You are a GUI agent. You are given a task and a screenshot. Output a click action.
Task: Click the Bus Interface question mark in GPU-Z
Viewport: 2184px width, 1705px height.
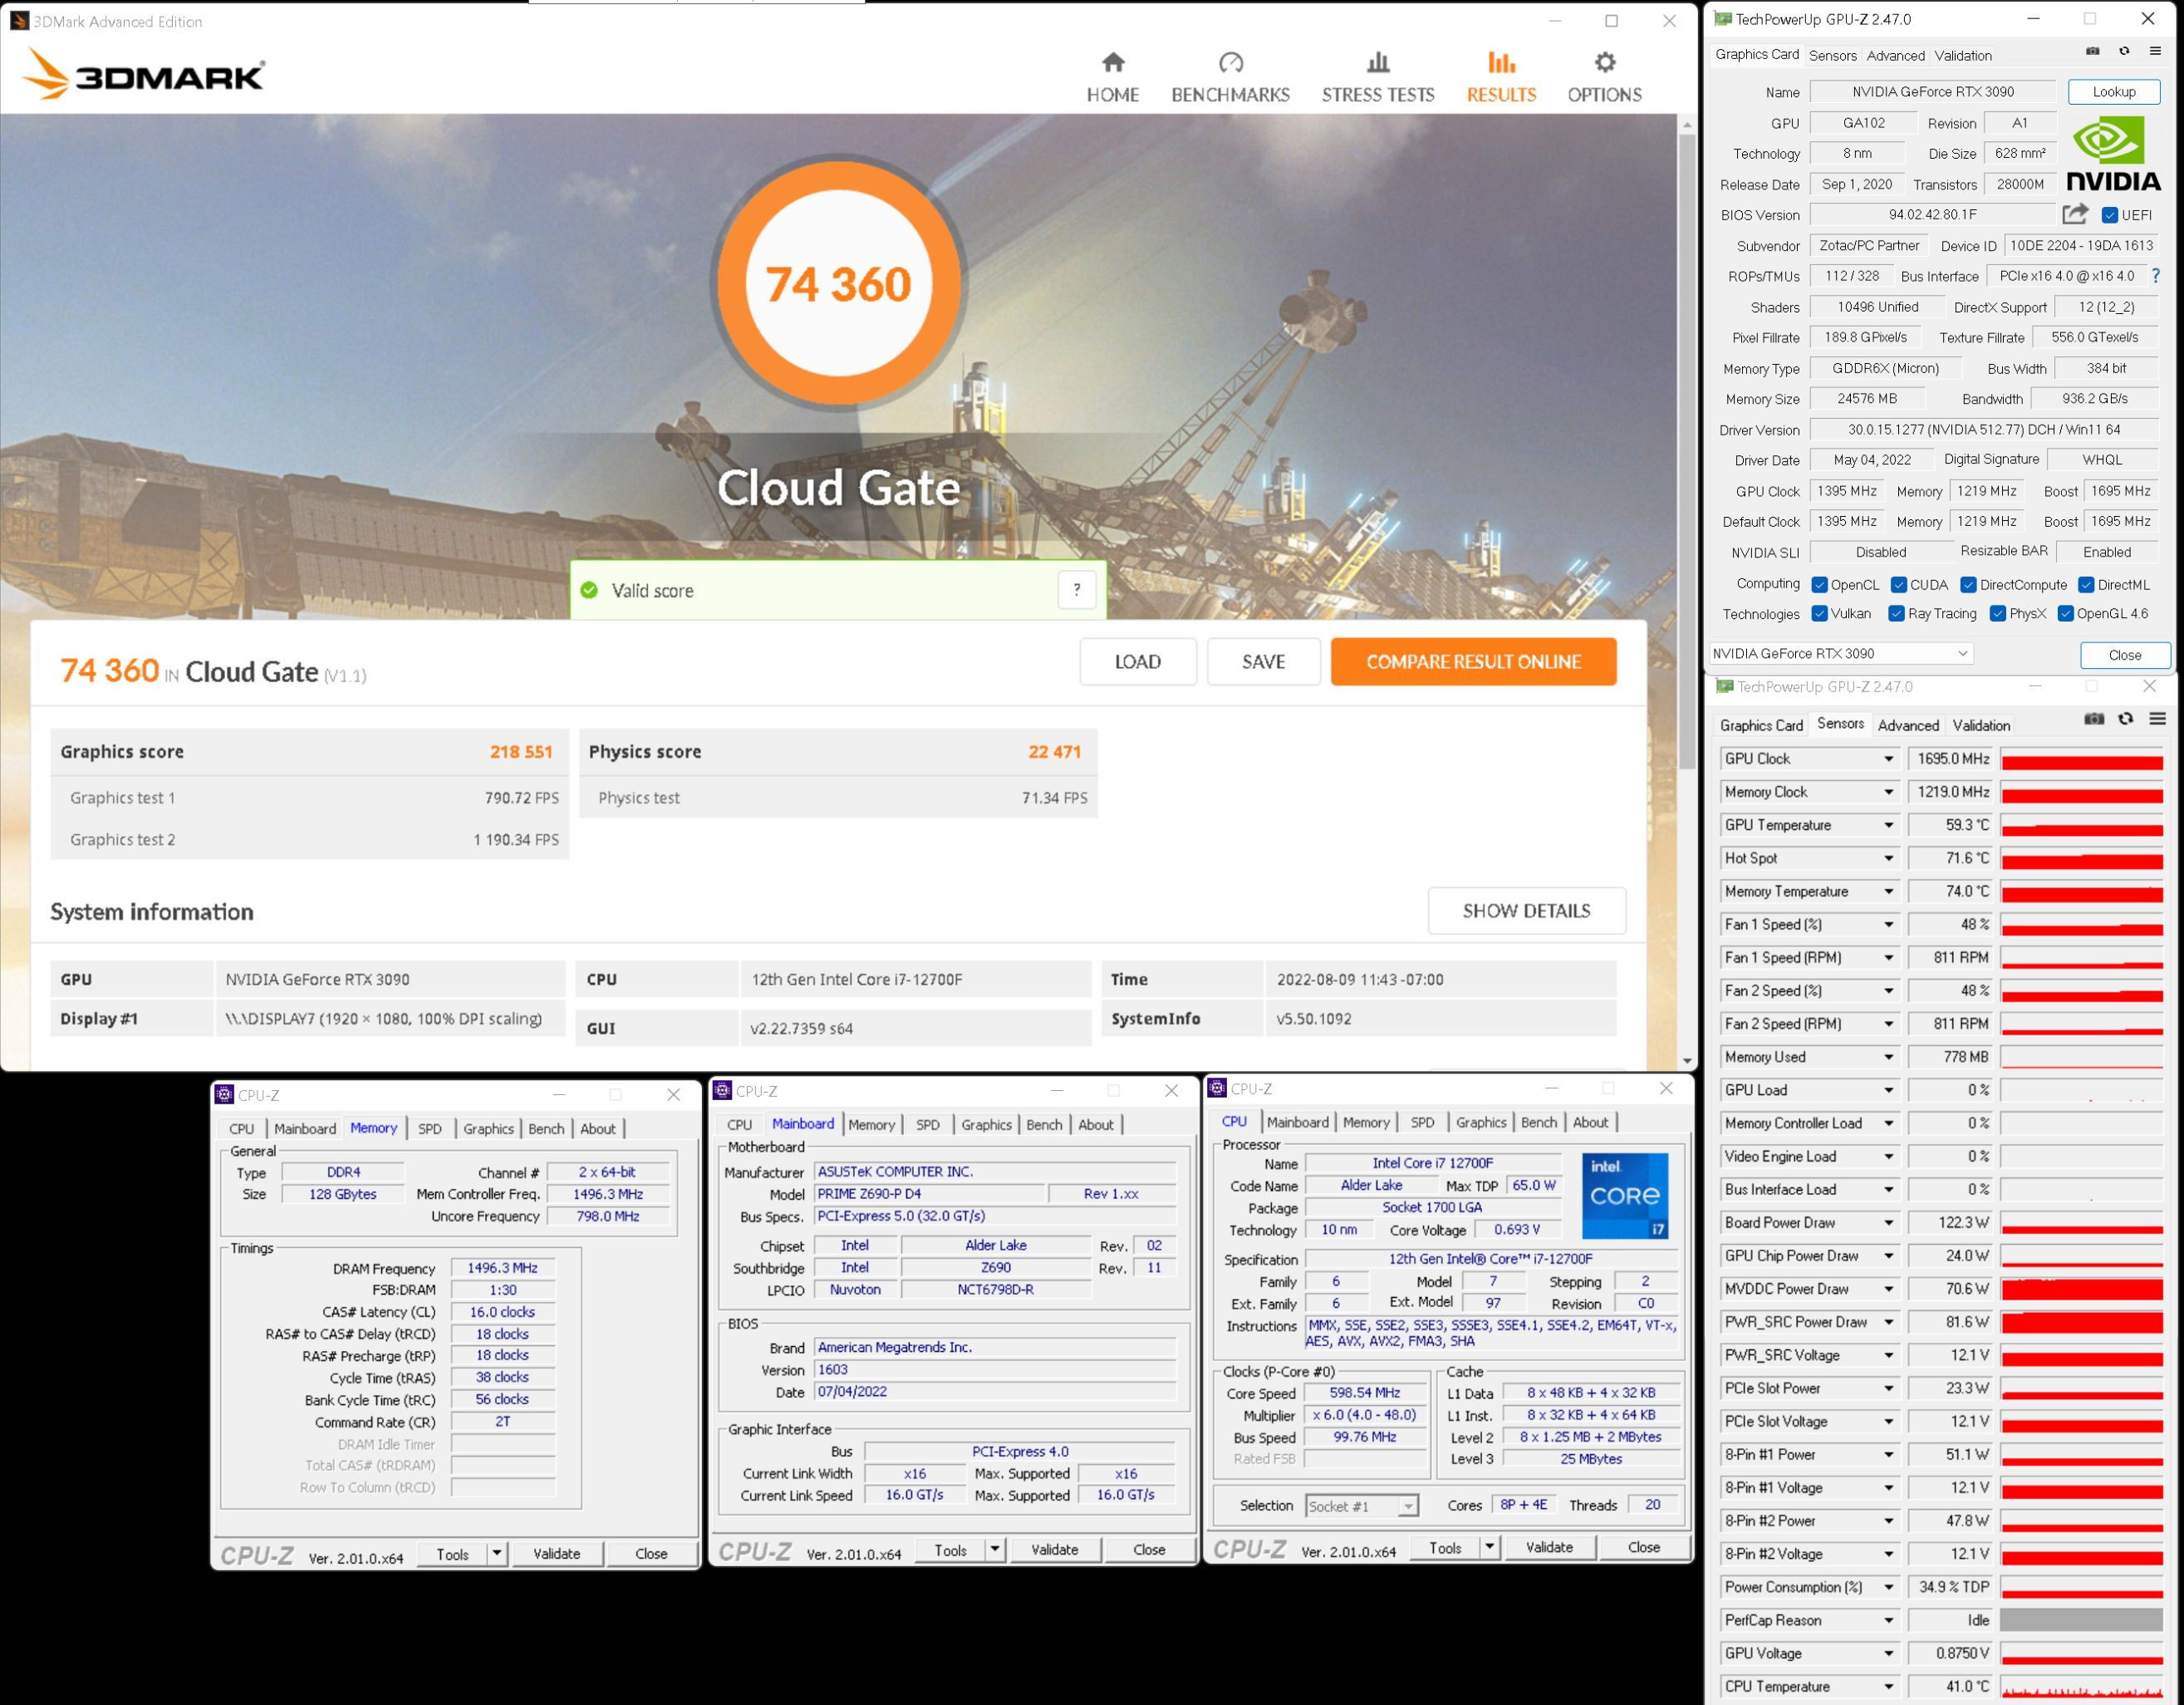point(2156,276)
